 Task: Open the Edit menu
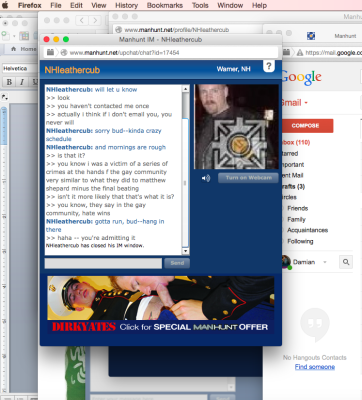(x=76, y=5)
